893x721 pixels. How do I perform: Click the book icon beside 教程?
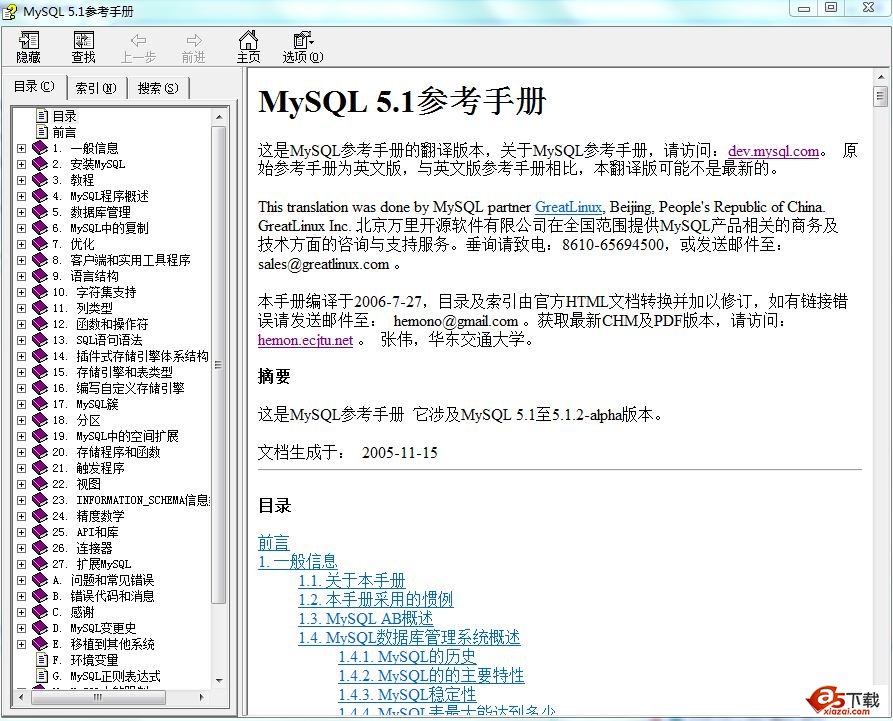(x=40, y=180)
